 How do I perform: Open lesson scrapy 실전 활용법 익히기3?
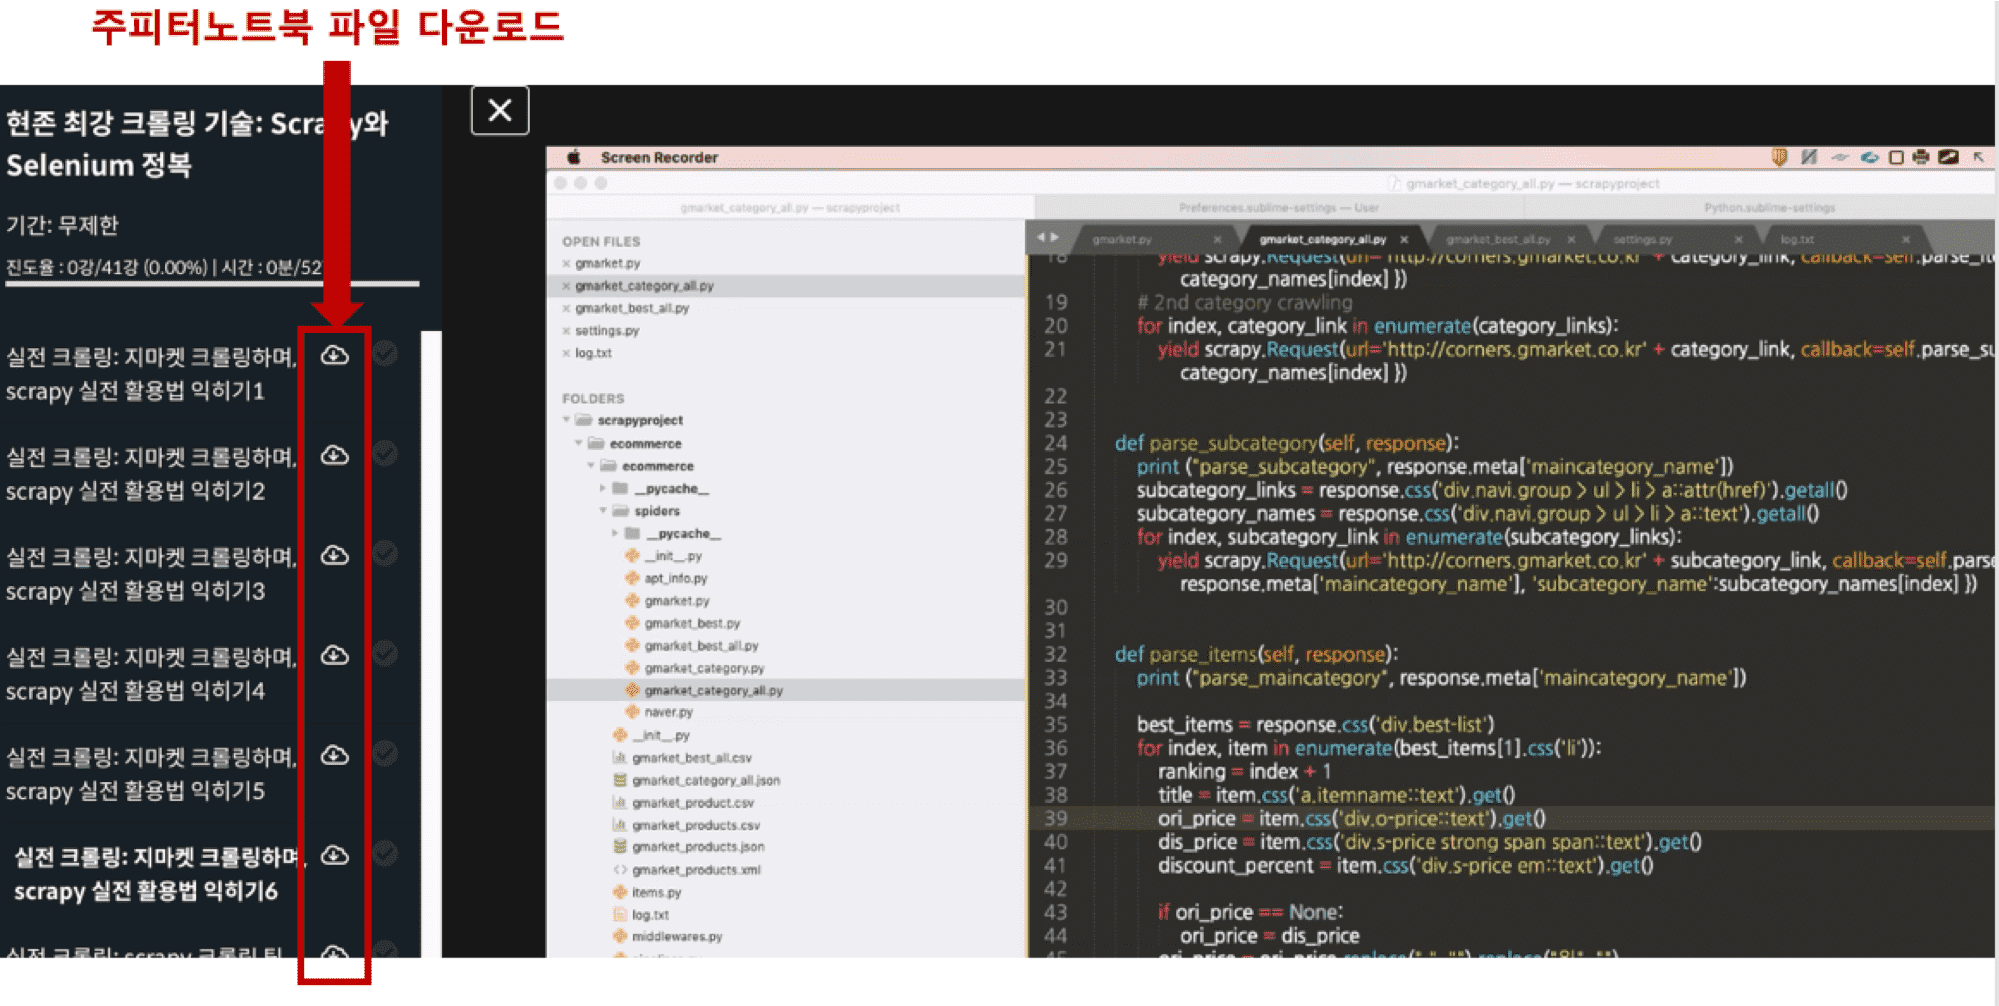click(151, 574)
